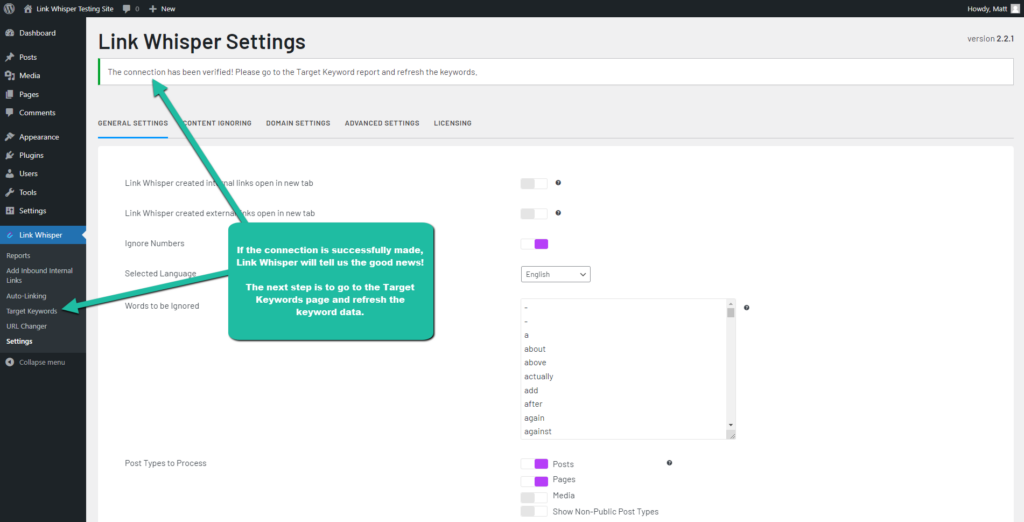Open Add Inbound Internal Links page
Viewport: 1024px width, 522px height.
[x=39, y=275]
